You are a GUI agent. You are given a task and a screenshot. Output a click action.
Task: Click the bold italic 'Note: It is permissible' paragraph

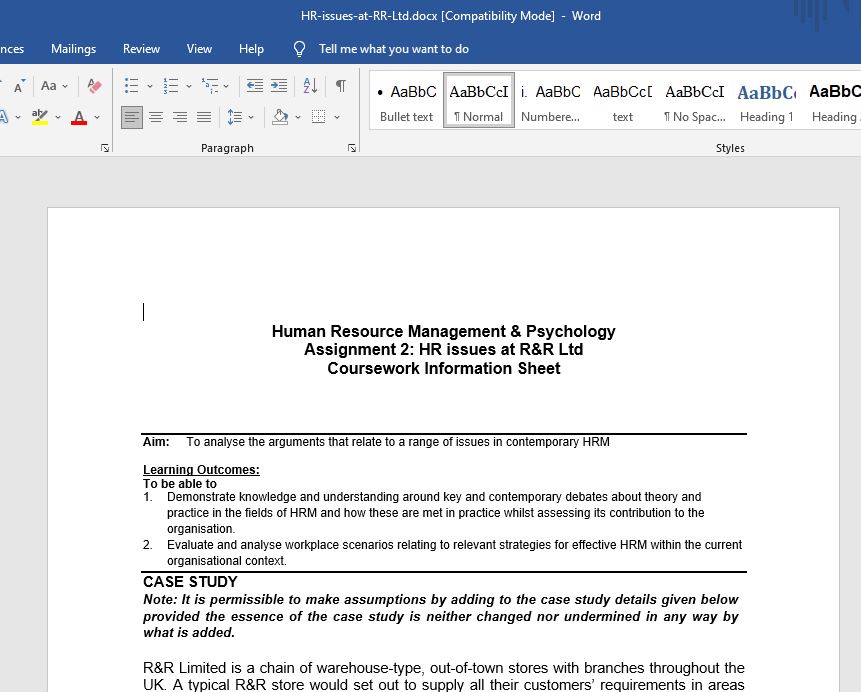tap(441, 616)
